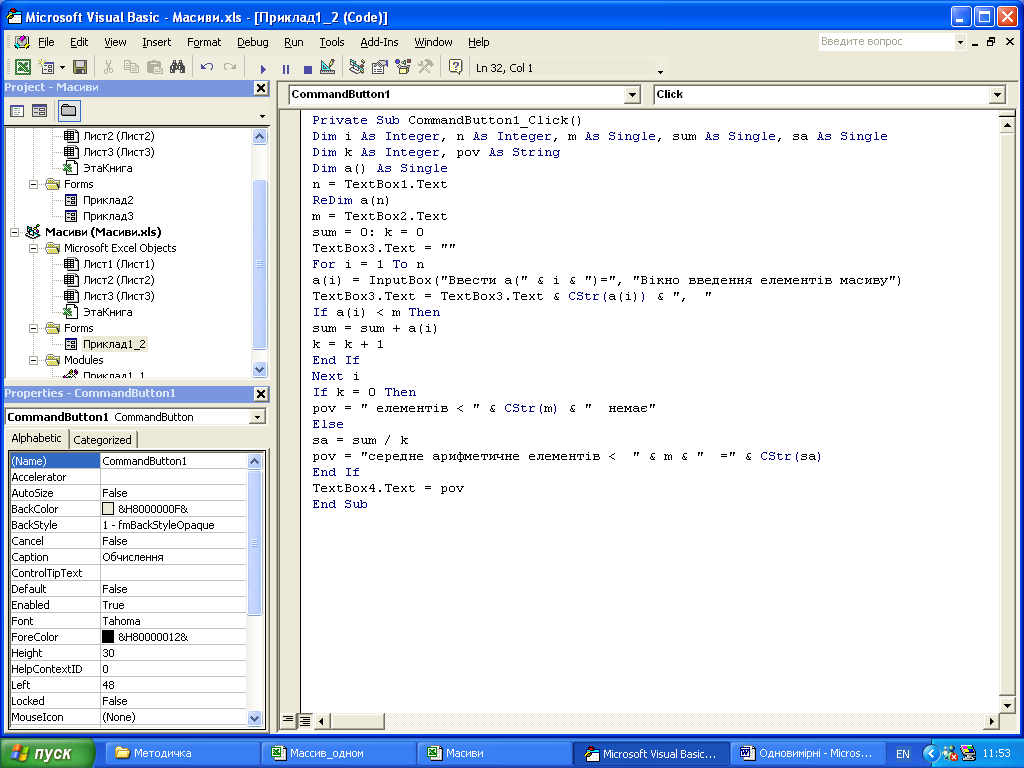This screenshot has height=768, width=1024.
Task: Click Properties list scroll down arrow
Action: coord(255,718)
